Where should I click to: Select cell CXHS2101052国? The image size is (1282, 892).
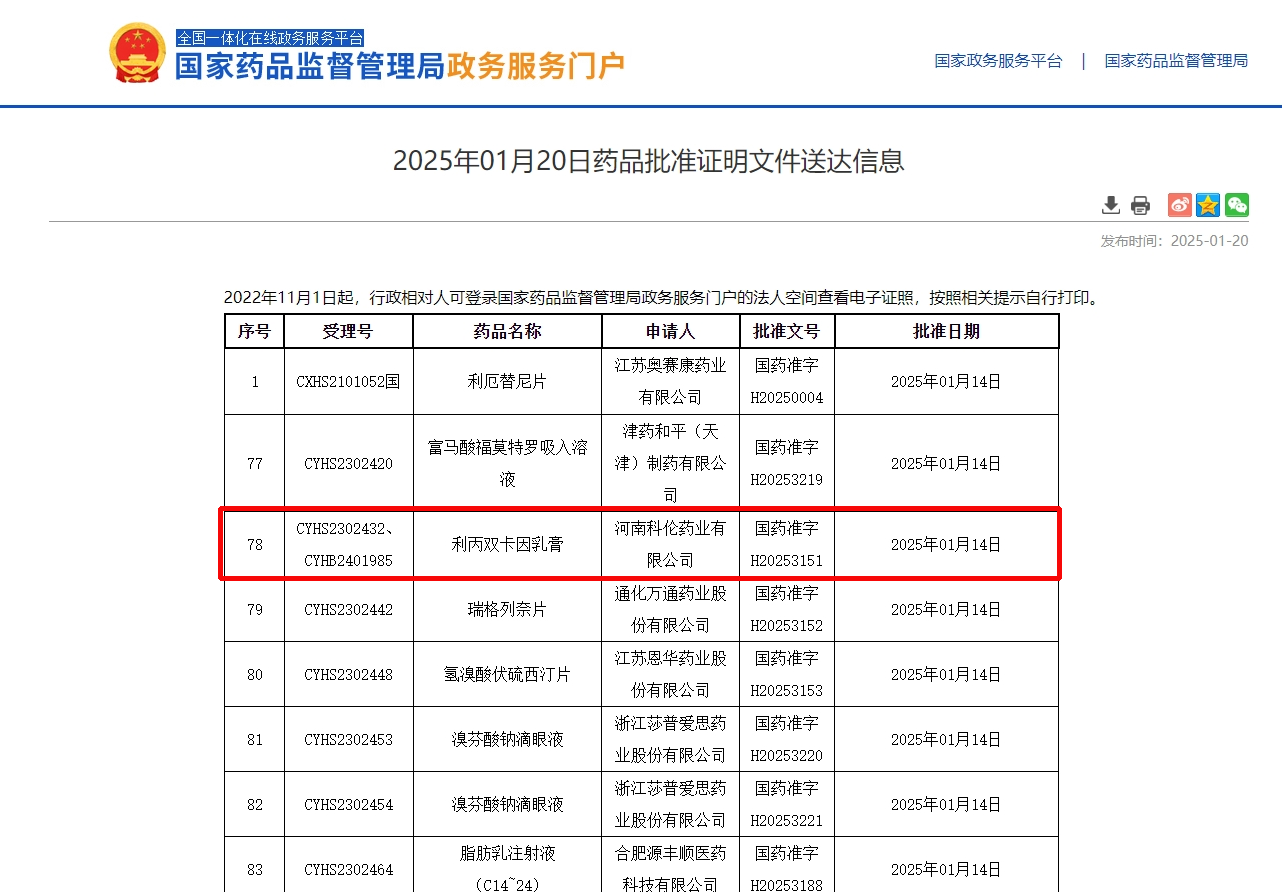click(348, 382)
